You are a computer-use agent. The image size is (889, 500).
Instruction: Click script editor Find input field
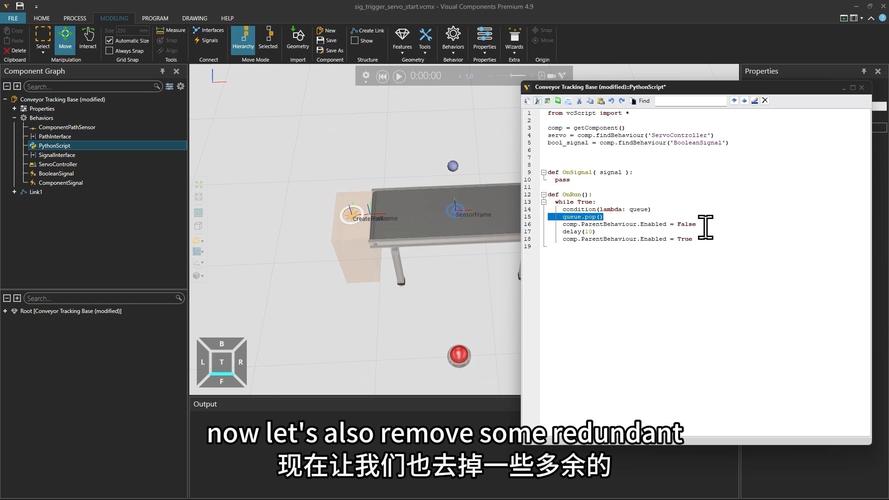point(690,101)
